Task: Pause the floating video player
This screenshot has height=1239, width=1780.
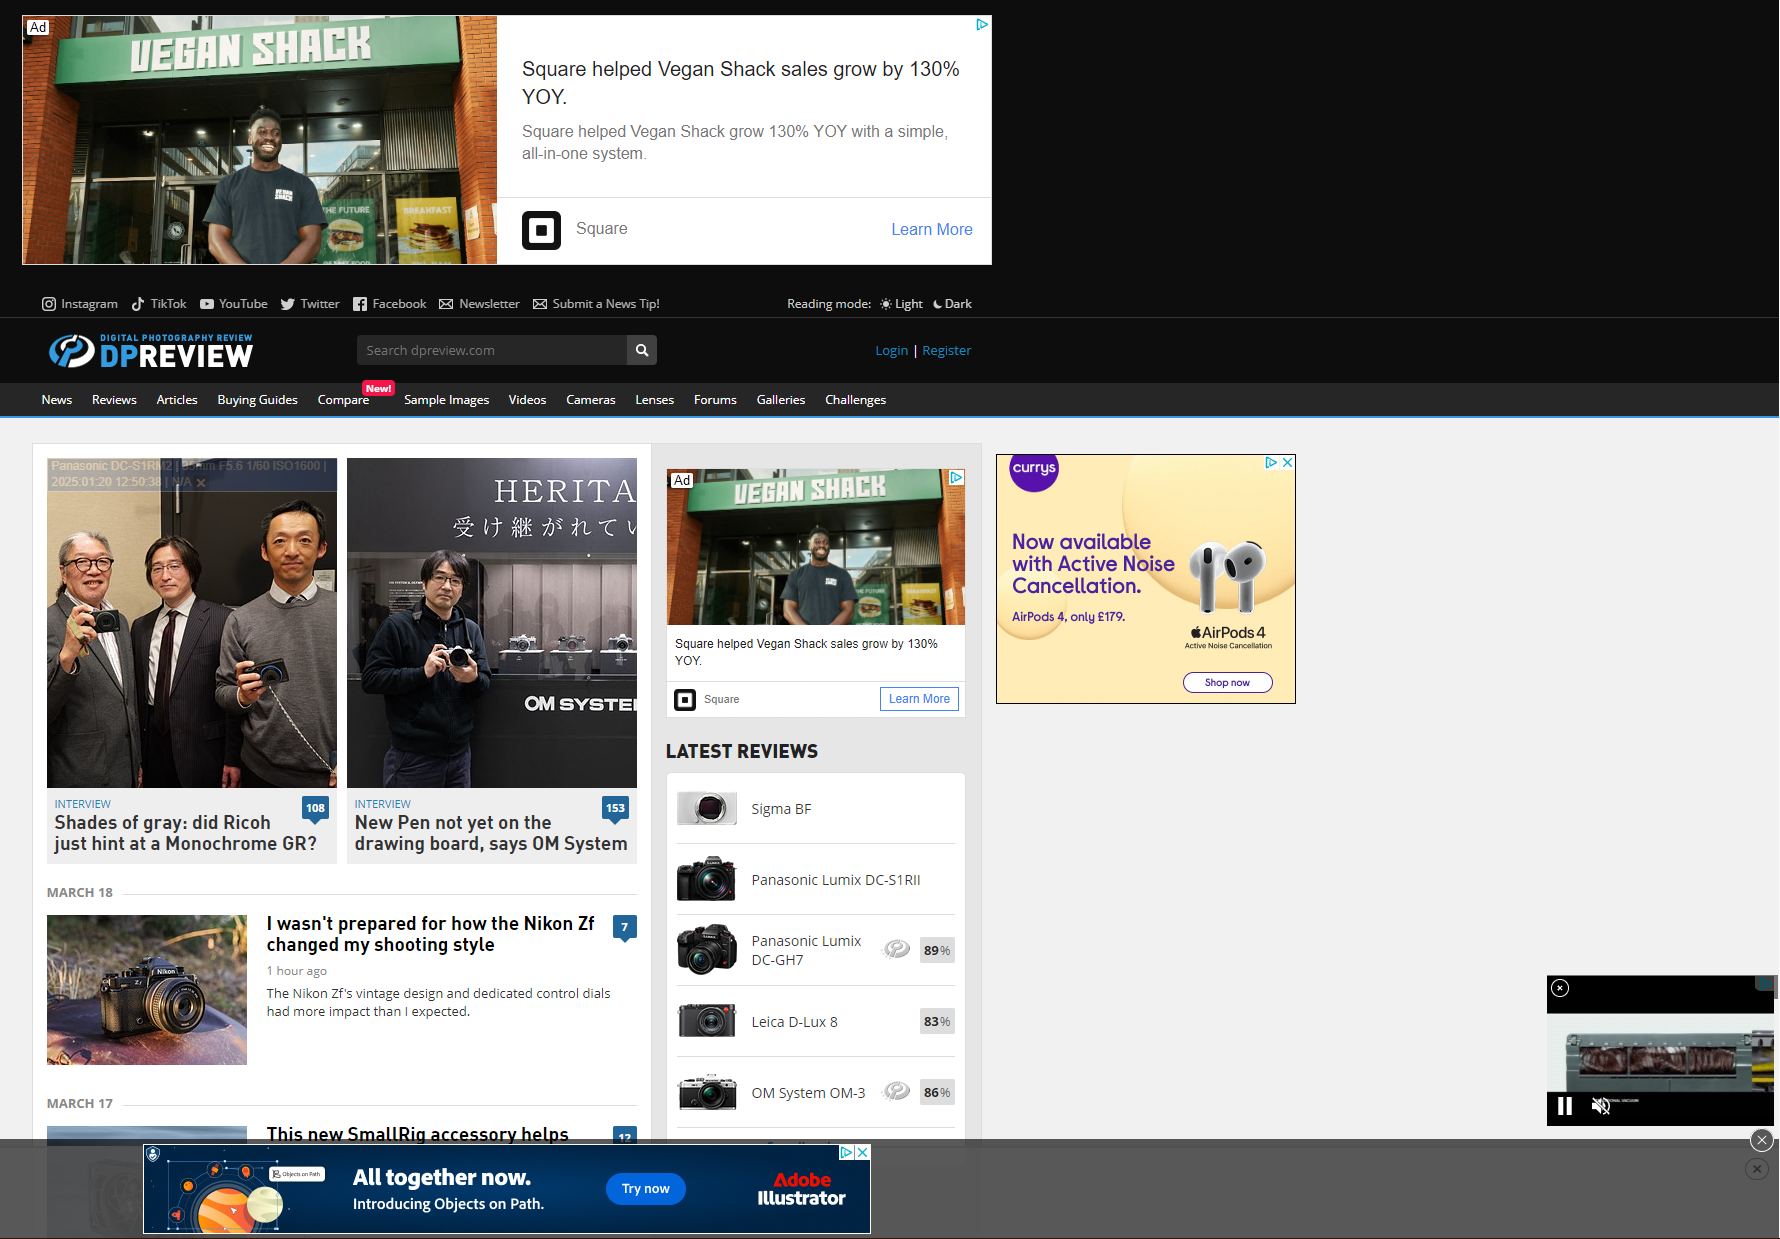Action: 1565,1106
